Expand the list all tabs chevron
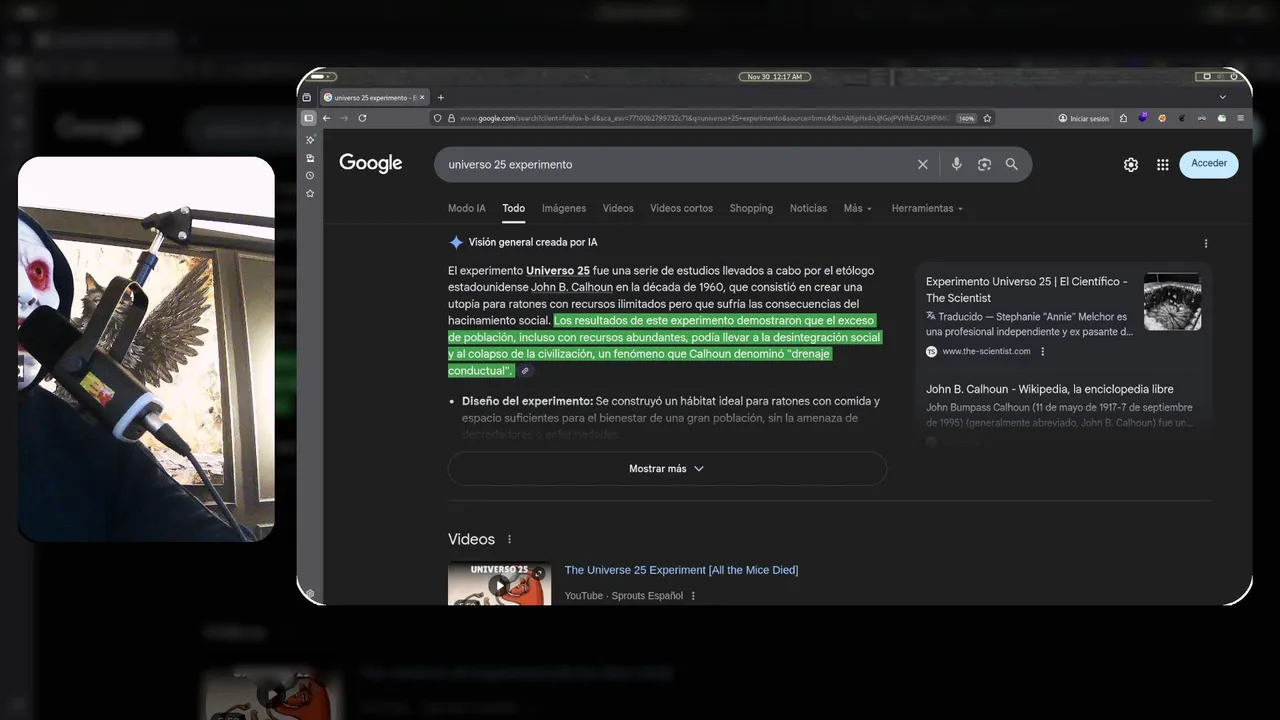The height and width of the screenshot is (720, 1280). (x=1222, y=97)
